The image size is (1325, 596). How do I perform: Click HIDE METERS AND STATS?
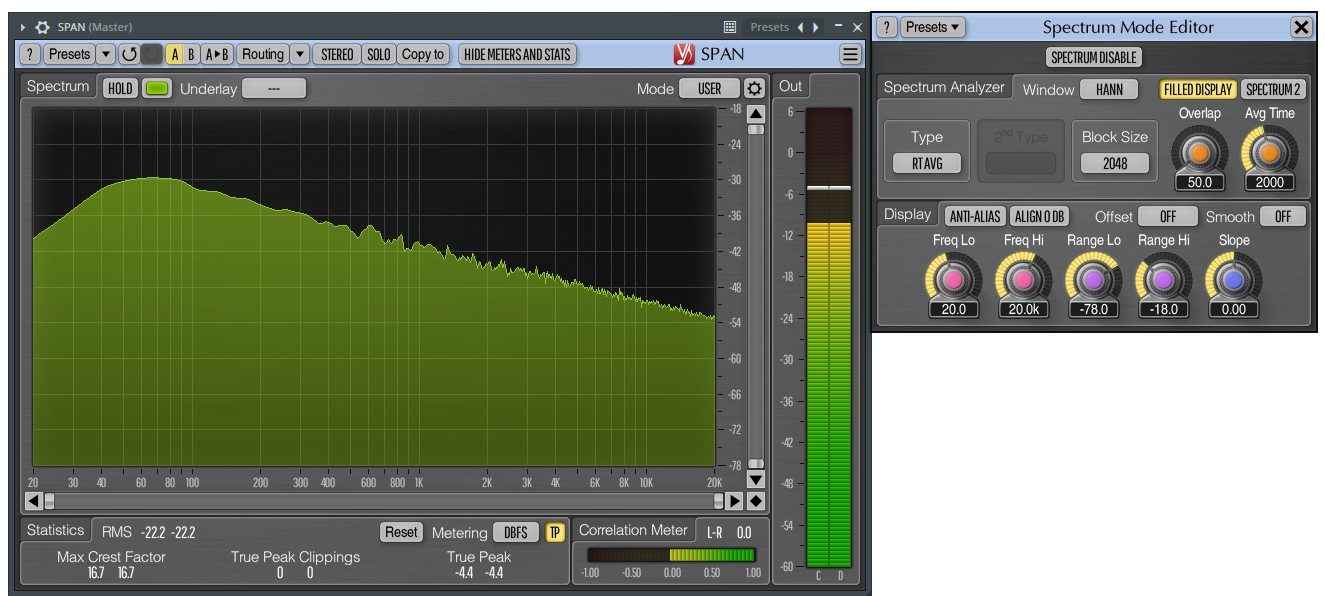point(518,54)
